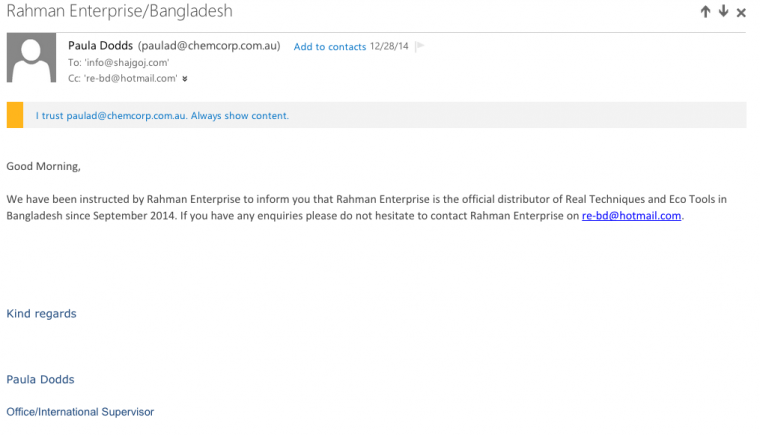Click sender name Paula Dodds in header
The height and width of the screenshot is (435, 760).
[101, 46]
